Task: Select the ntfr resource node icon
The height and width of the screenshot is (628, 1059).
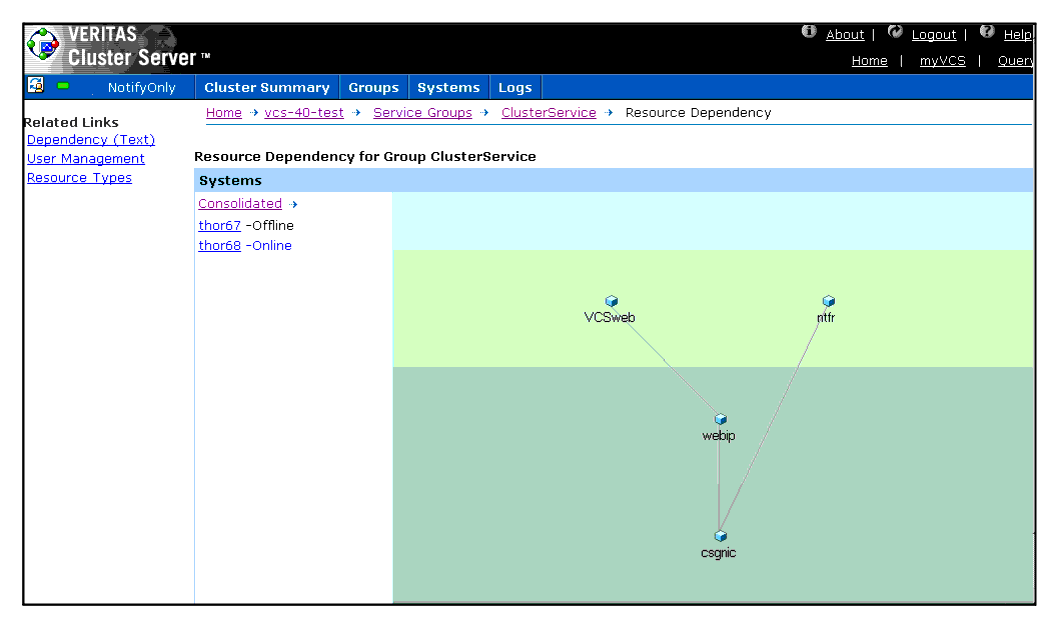Action: [828, 301]
